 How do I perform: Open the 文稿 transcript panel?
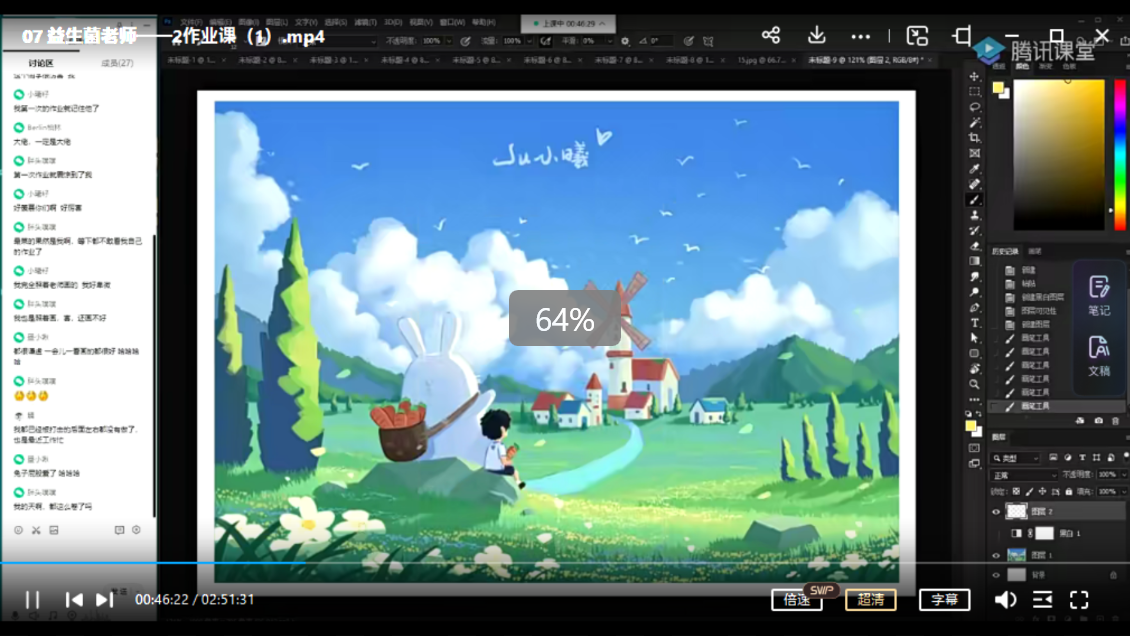[1099, 356]
